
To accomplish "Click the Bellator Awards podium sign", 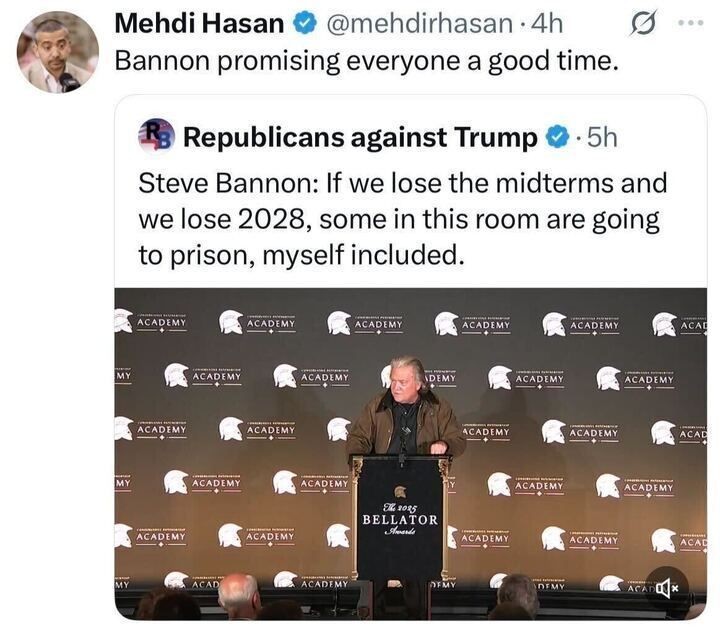I will tap(399, 517).
